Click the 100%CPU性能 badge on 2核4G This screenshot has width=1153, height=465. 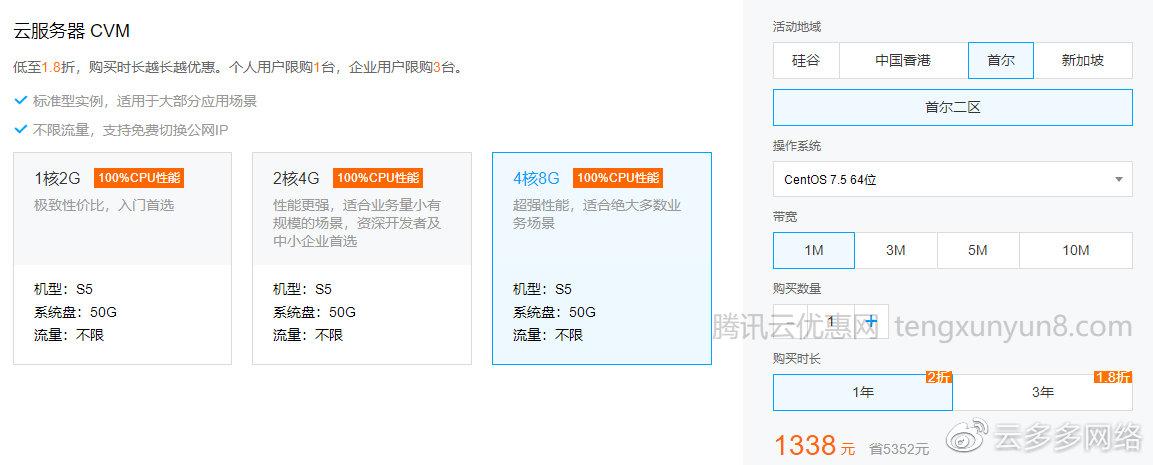coord(378,177)
